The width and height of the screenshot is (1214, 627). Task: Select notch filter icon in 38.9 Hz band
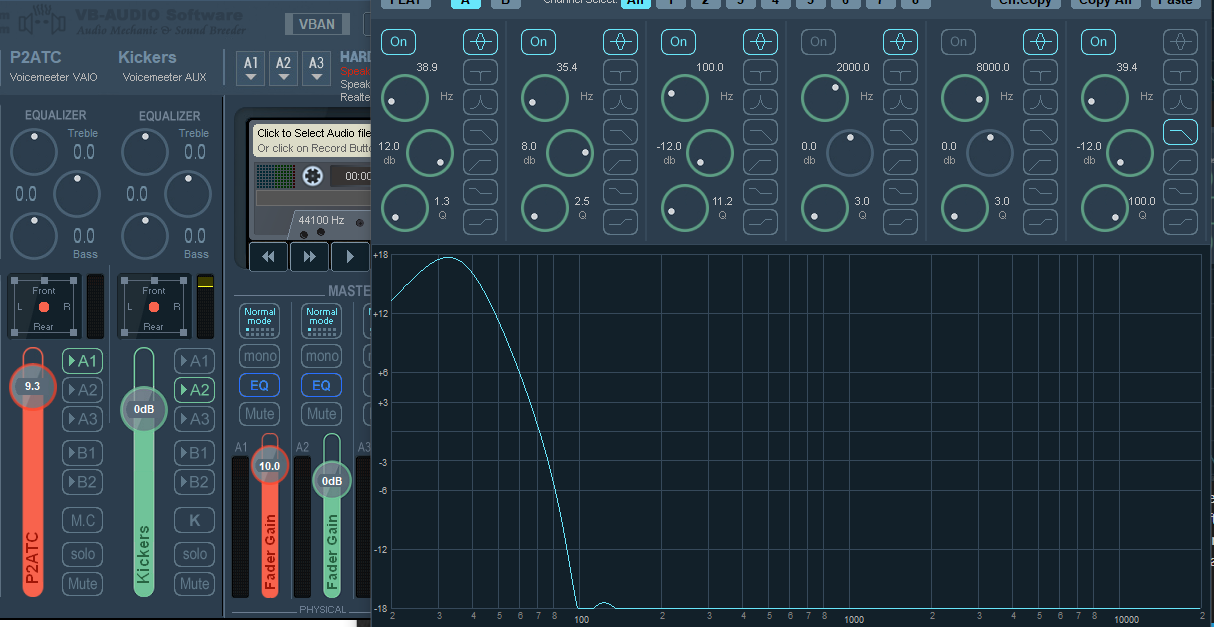(480, 72)
